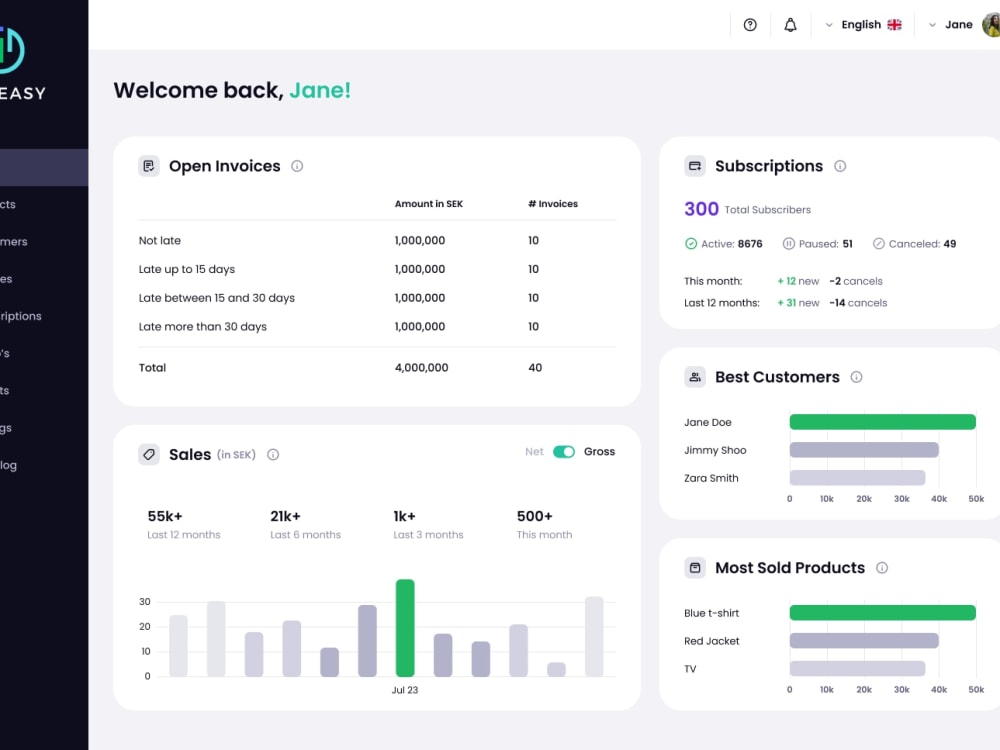Viewport: 1000px width, 750px height.
Task: Click the green Active status check icon
Action: [x=692, y=243]
